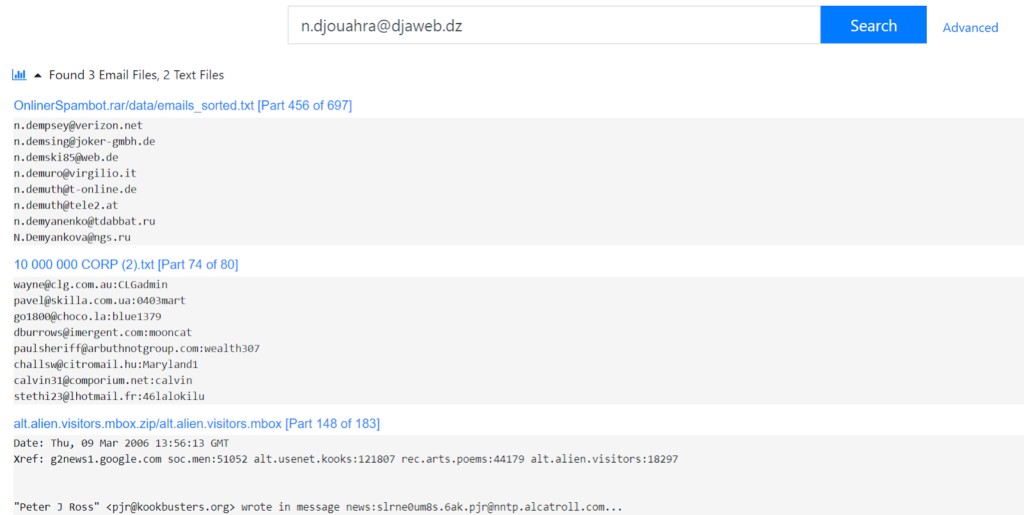
Task: Open the 10 000 000 CORP (2).txt result
Action: [126, 264]
